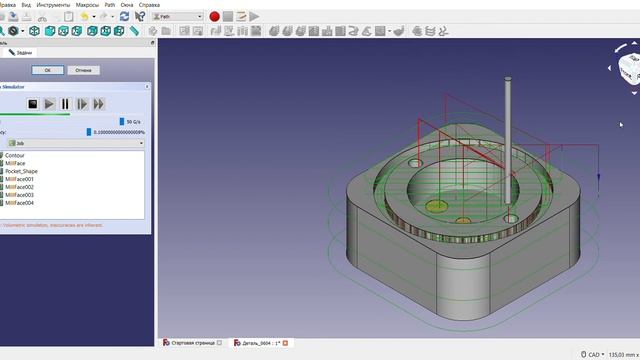Step the simulation forward once

click(x=82, y=104)
